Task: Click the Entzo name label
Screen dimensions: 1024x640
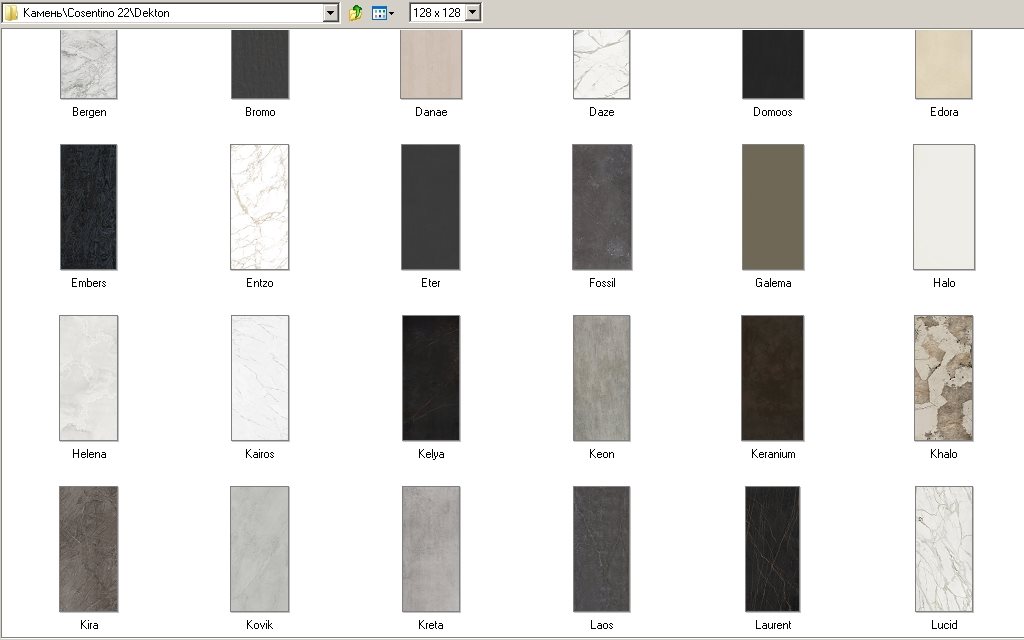Action: click(259, 283)
